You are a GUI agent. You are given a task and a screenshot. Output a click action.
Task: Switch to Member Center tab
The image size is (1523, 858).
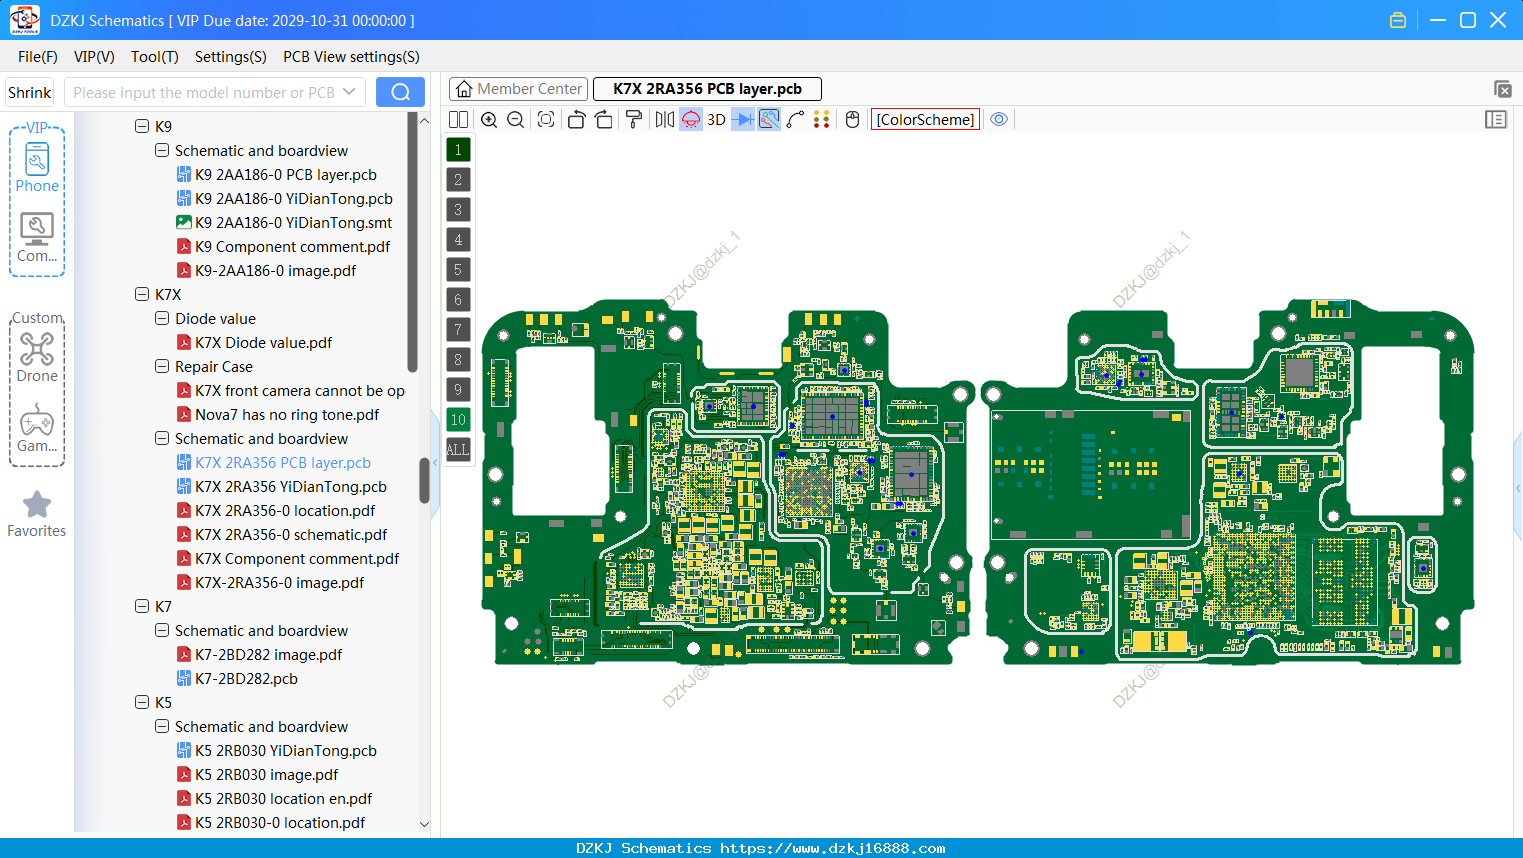(x=519, y=89)
